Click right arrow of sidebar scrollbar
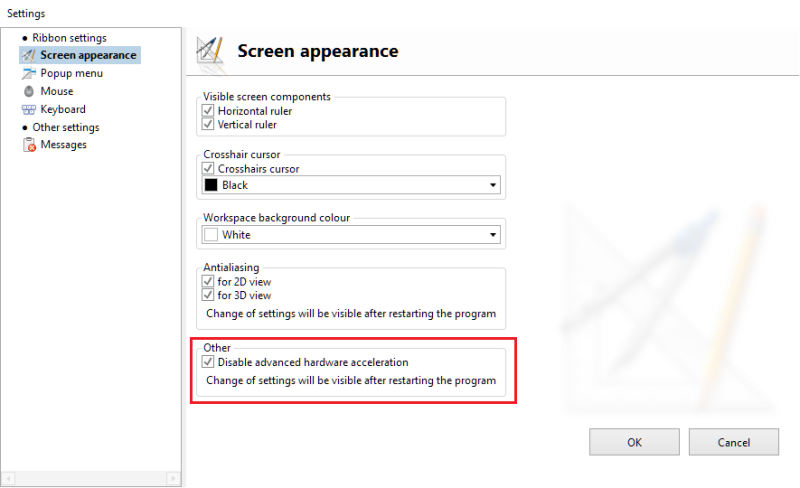This screenshot has width=800, height=488. tap(173, 479)
